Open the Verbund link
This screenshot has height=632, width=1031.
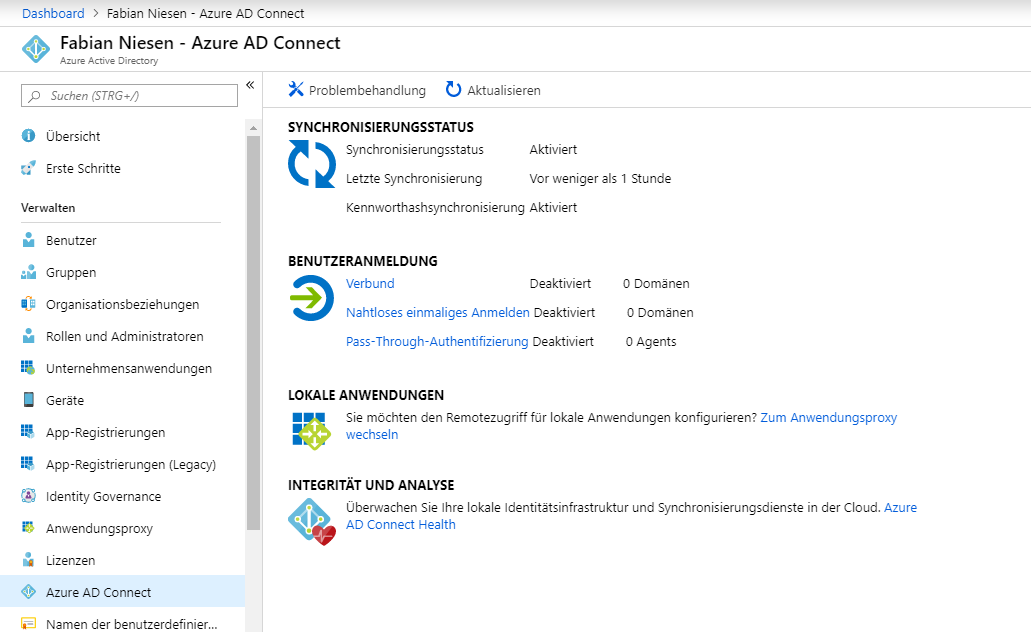[x=370, y=283]
